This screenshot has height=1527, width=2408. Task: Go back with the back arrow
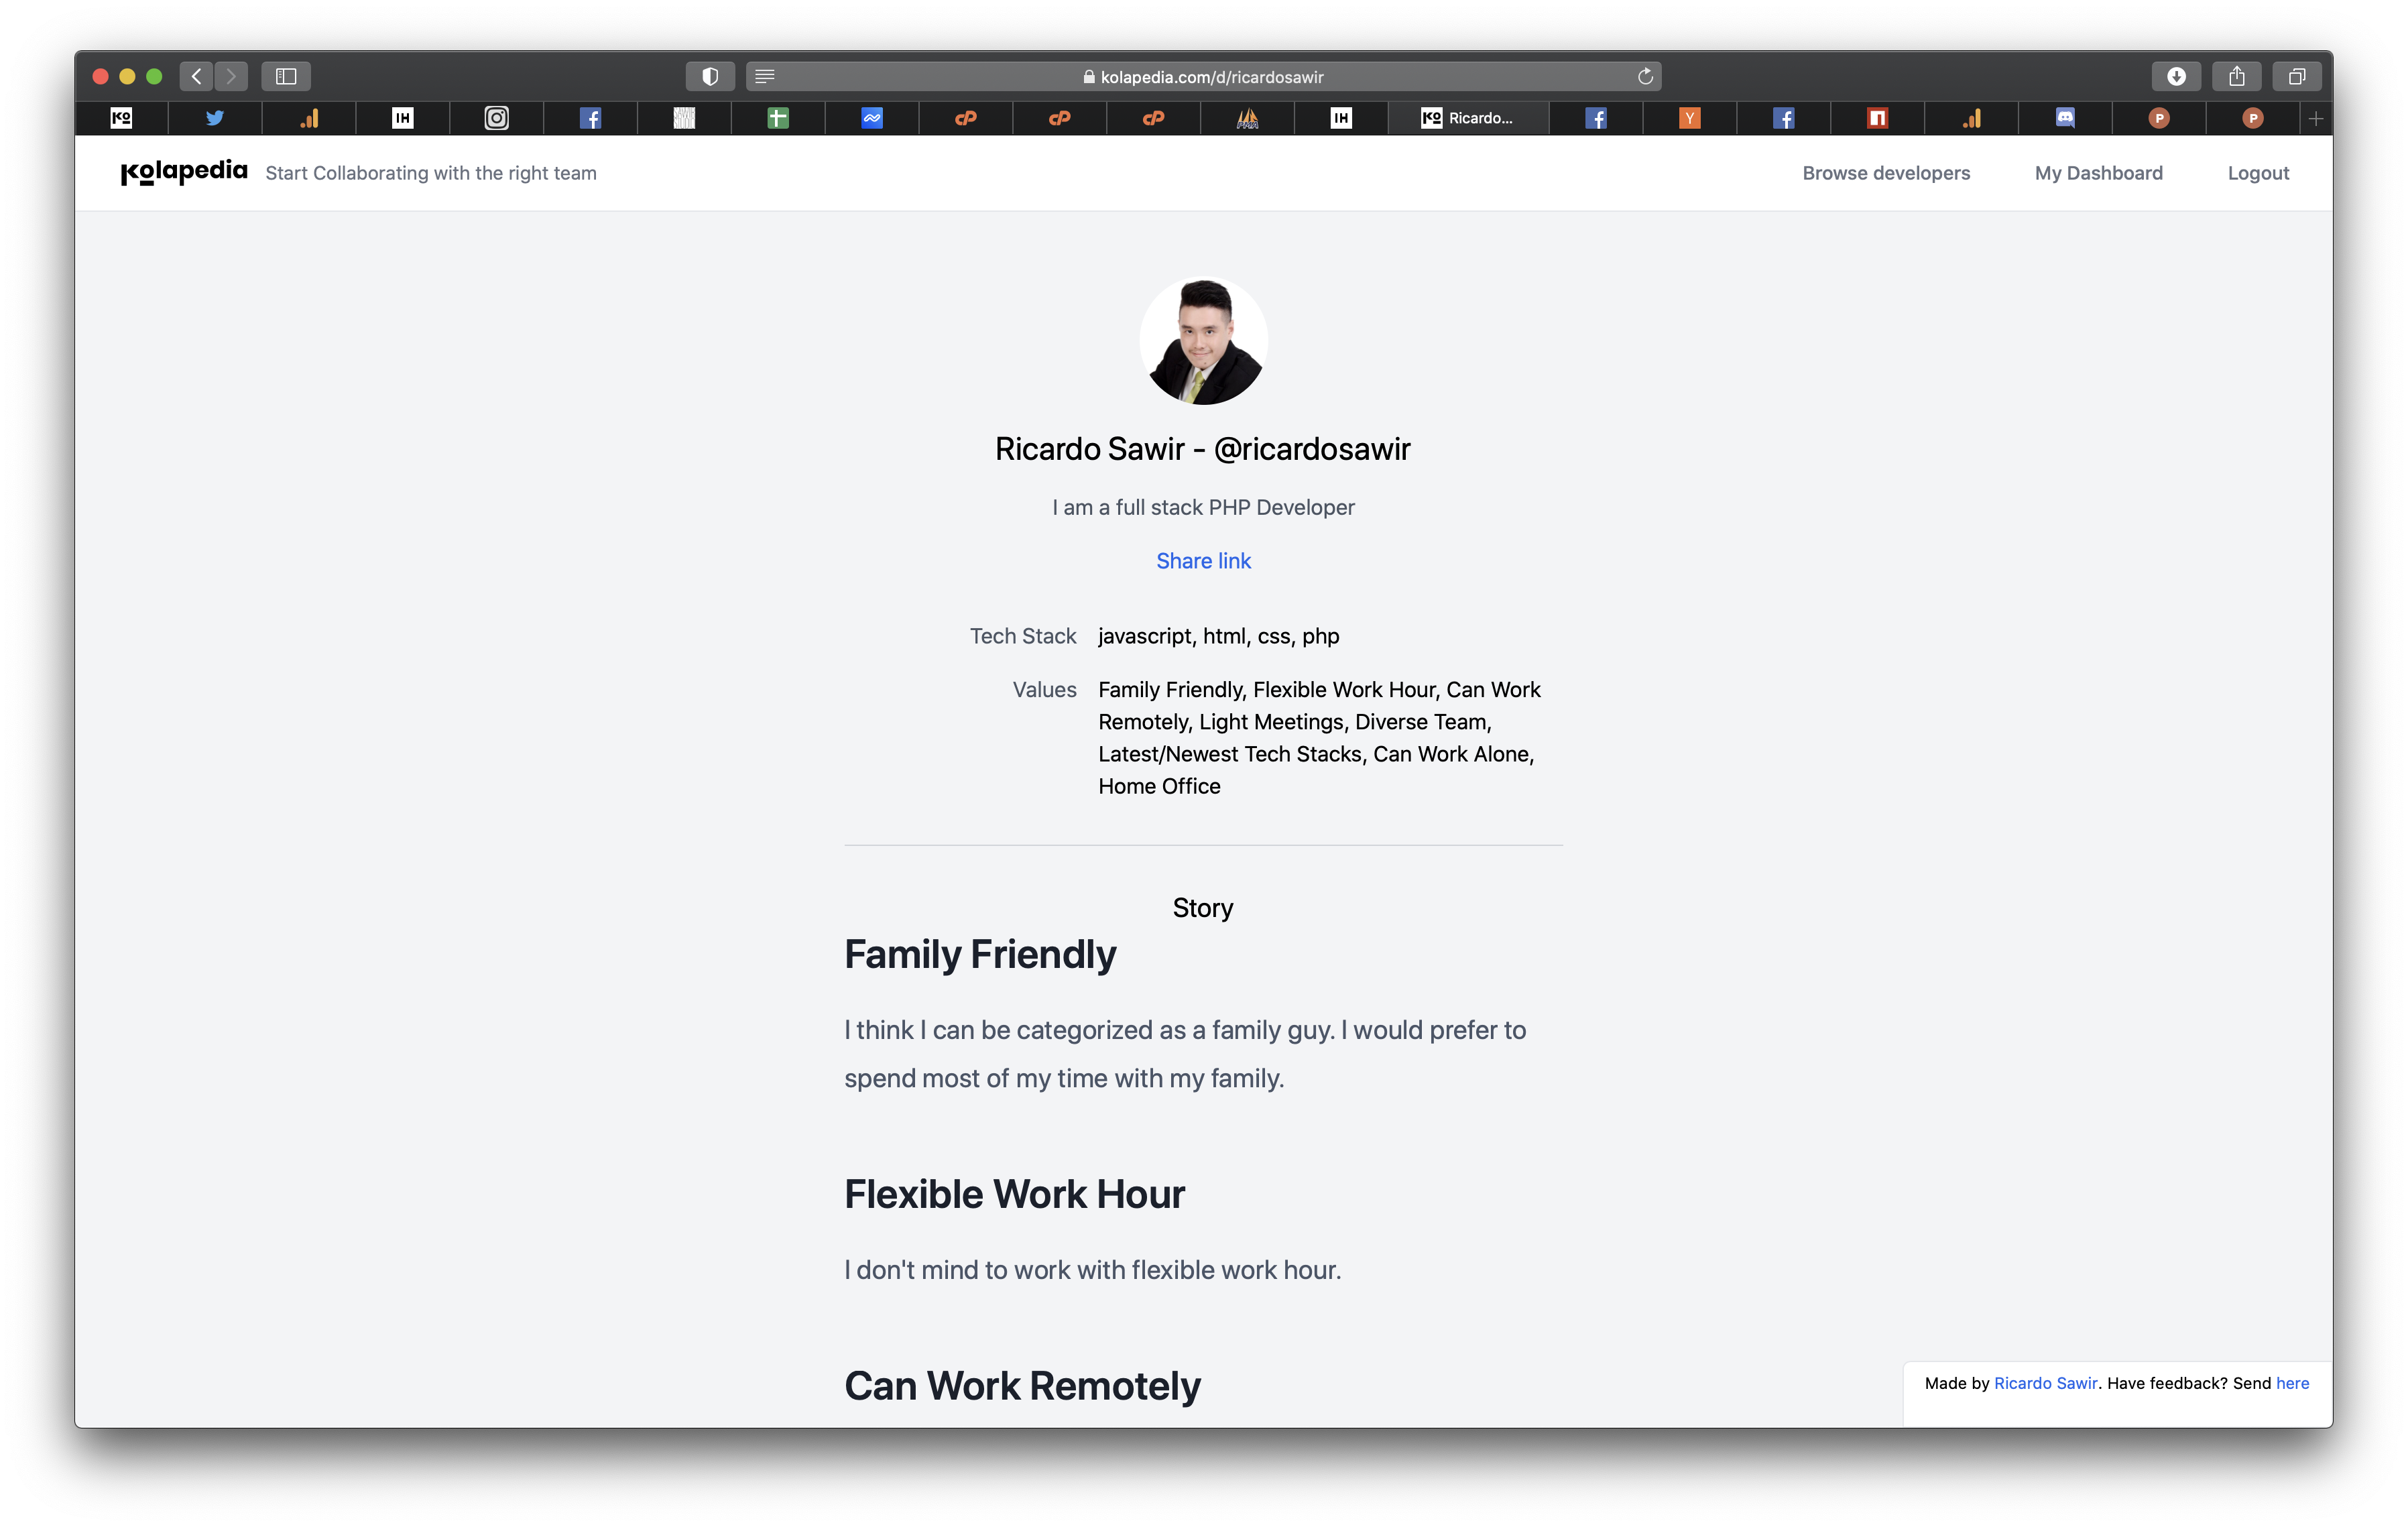coord(197,76)
